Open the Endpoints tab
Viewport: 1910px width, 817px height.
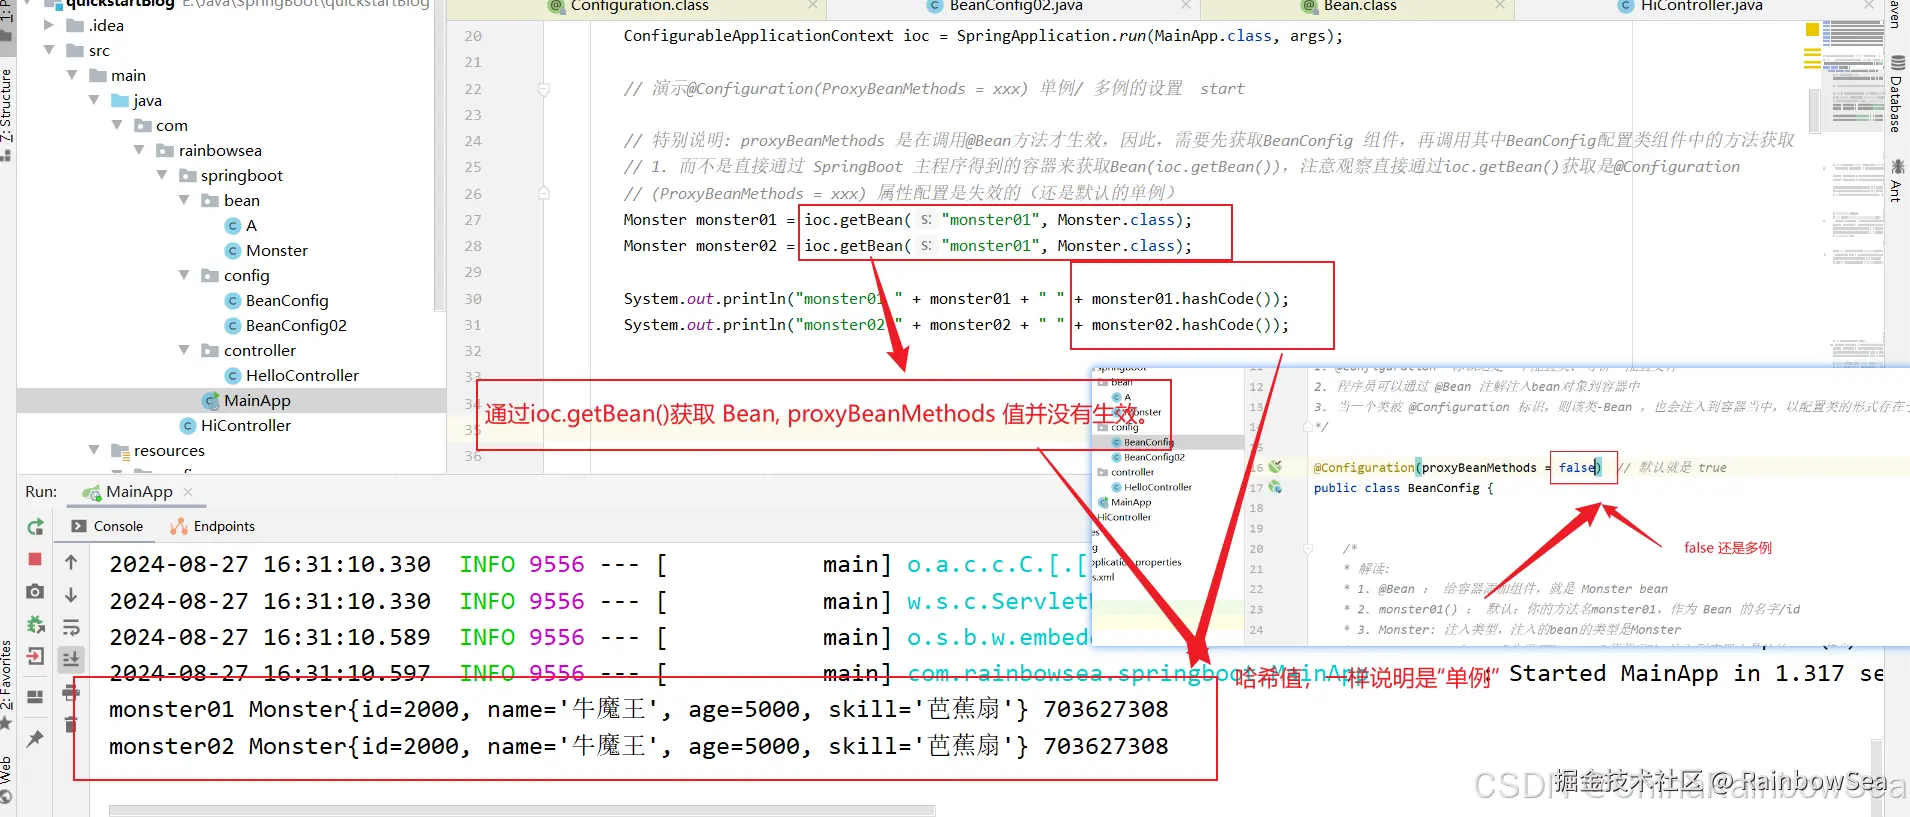[x=212, y=526]
